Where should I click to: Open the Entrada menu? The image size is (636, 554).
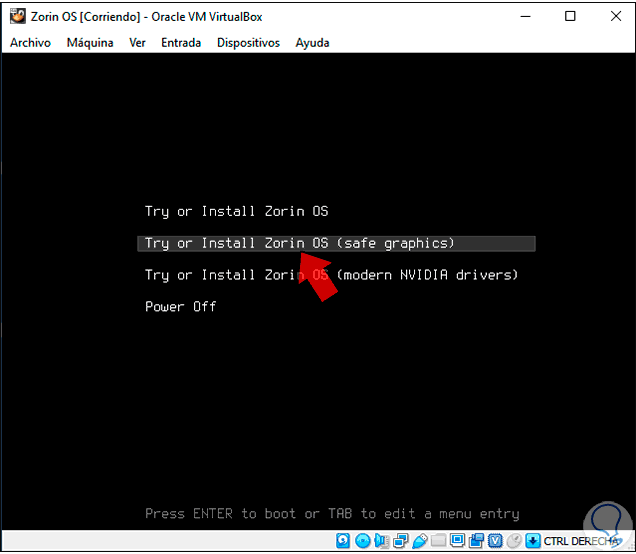point(181,43)
